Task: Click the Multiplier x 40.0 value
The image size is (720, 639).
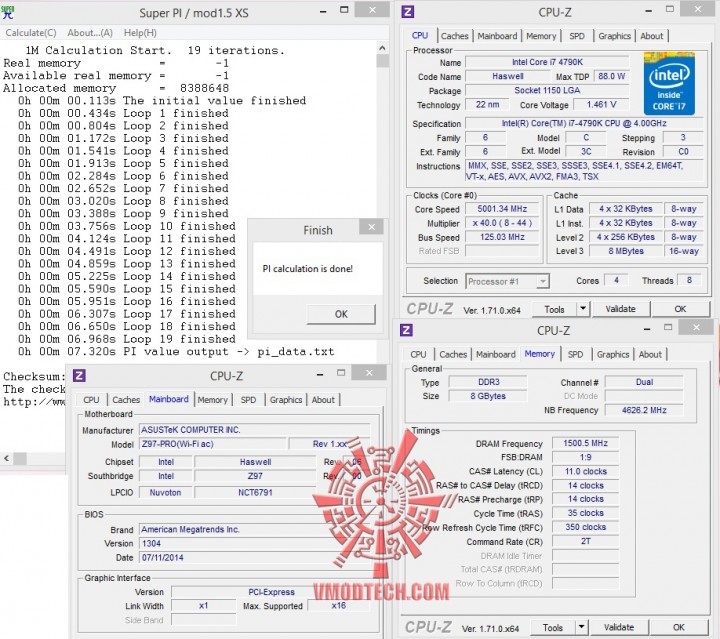Action: (502, 223)
